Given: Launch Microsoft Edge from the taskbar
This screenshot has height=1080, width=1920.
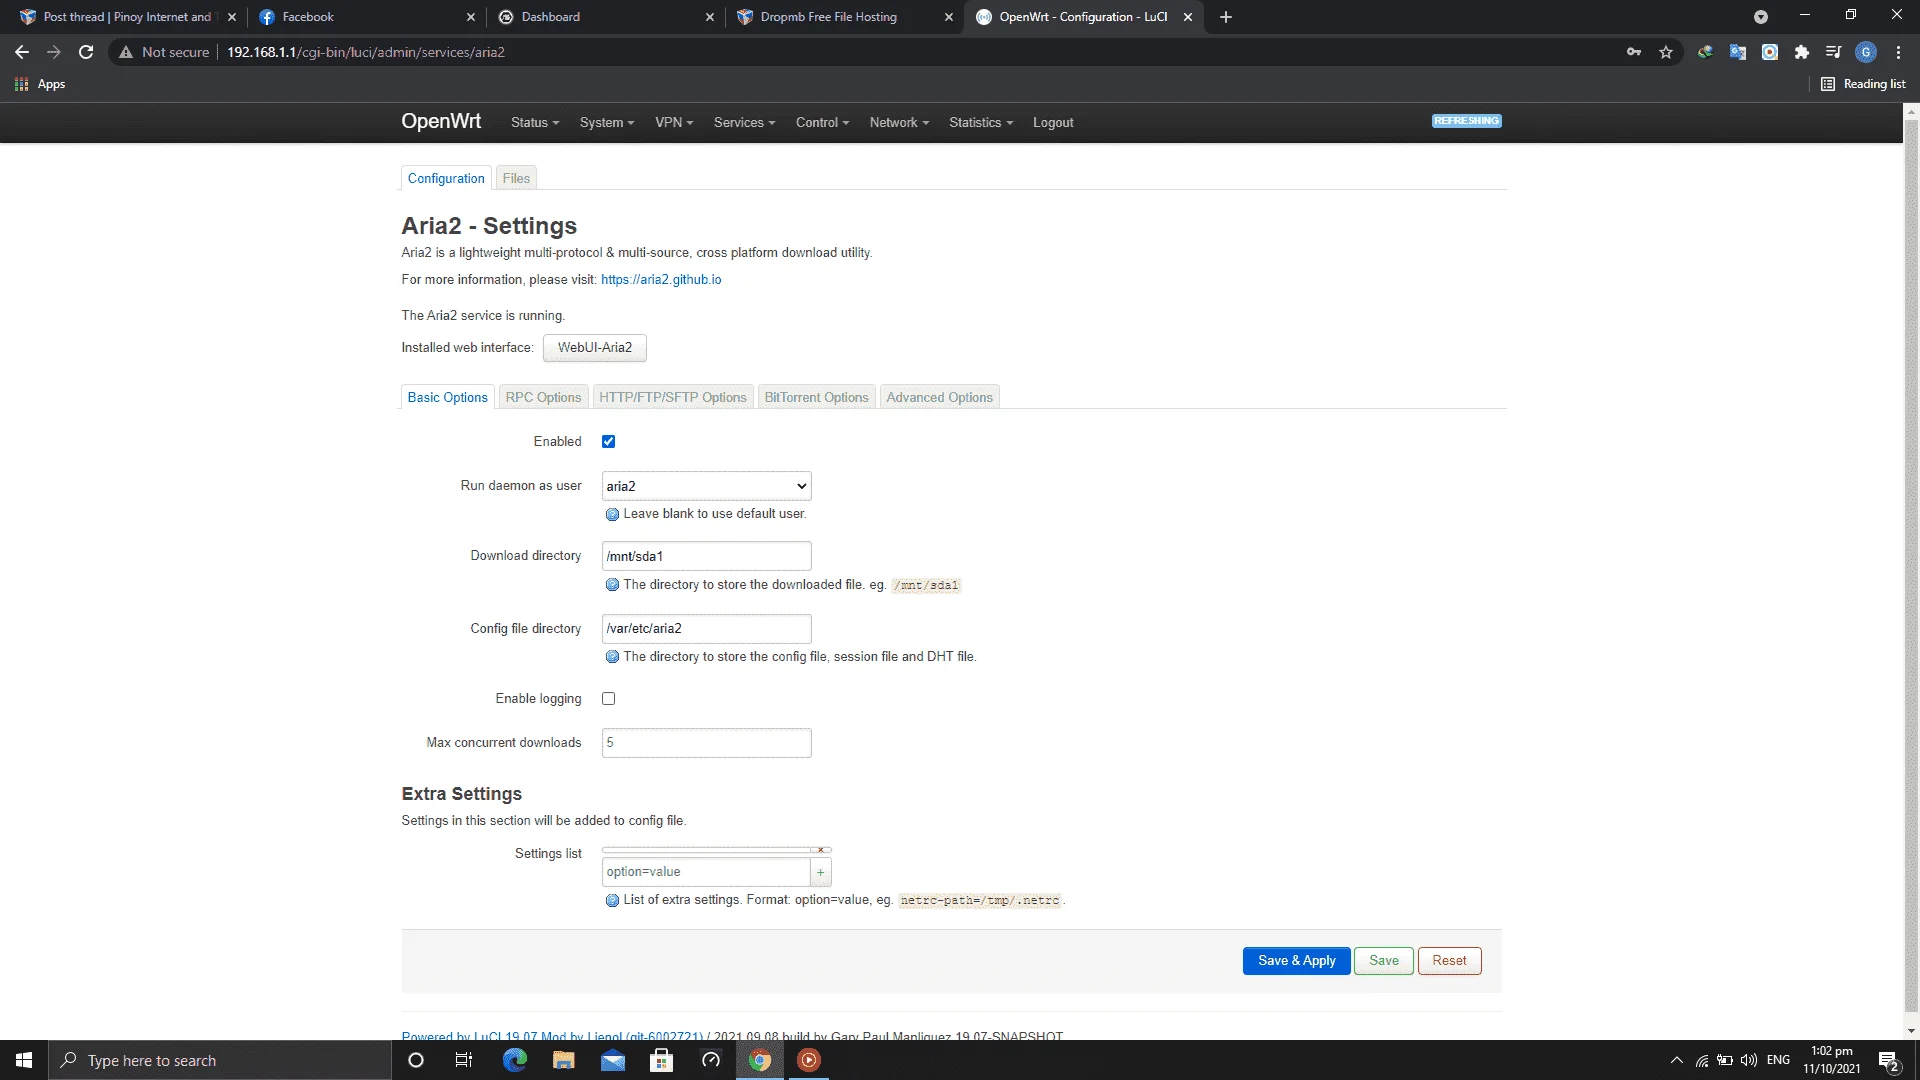Looking at the screenshot, I should (x=514, y=1060).
